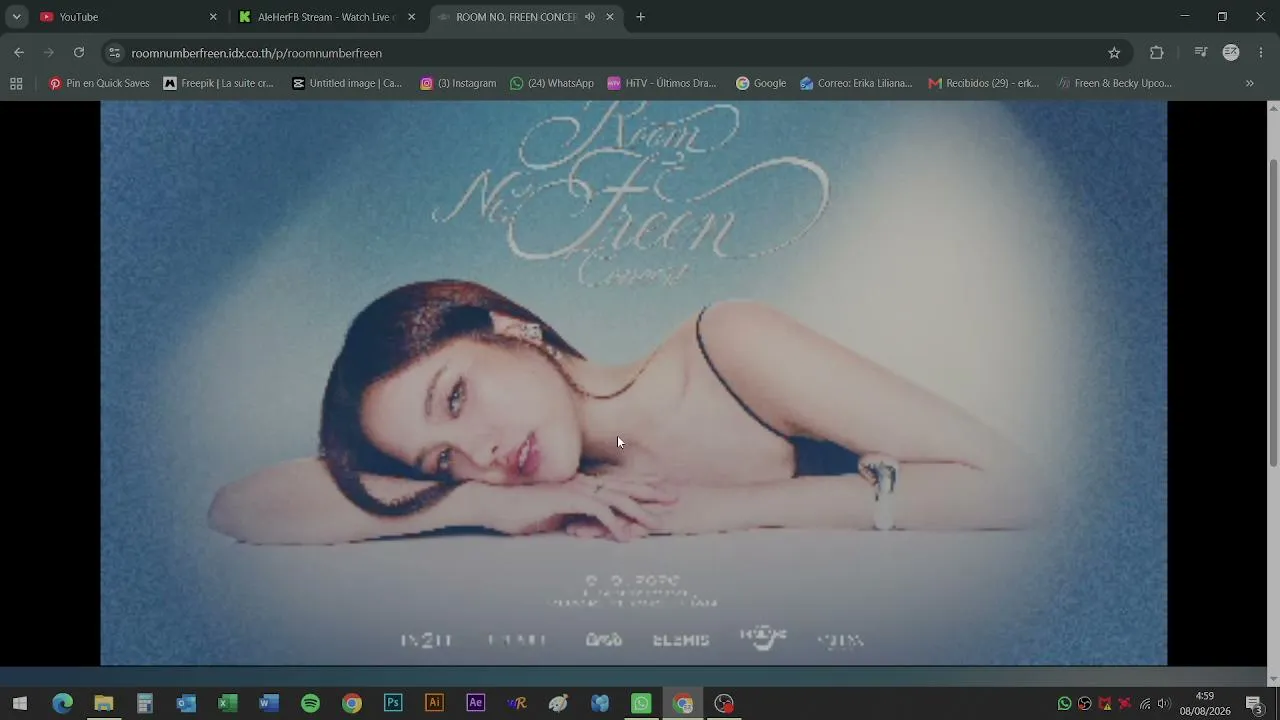Open the purple and orange R app on taskbar
Screen dimensions: 1280x720
[517, 703]
